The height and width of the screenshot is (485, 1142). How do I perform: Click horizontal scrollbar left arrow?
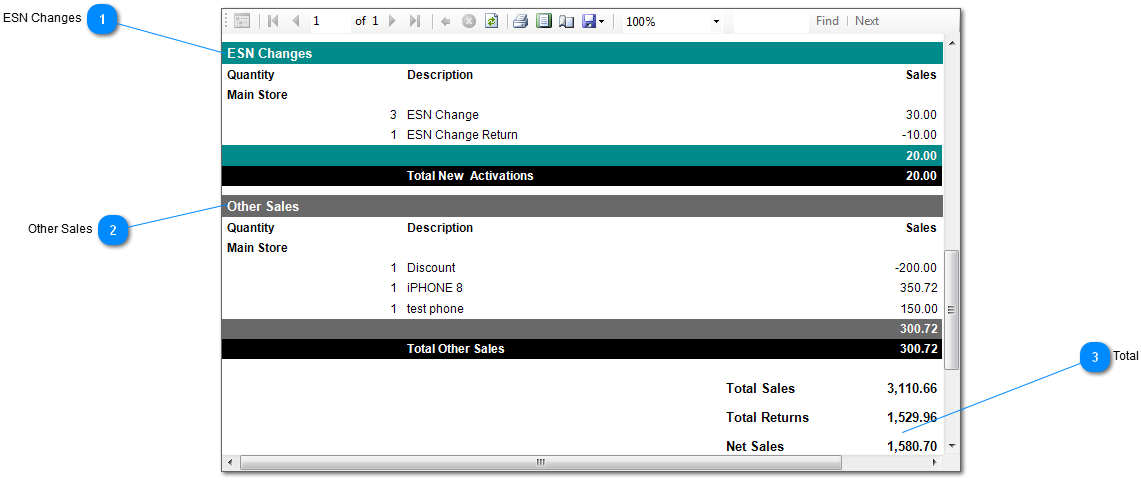[231, 462]
